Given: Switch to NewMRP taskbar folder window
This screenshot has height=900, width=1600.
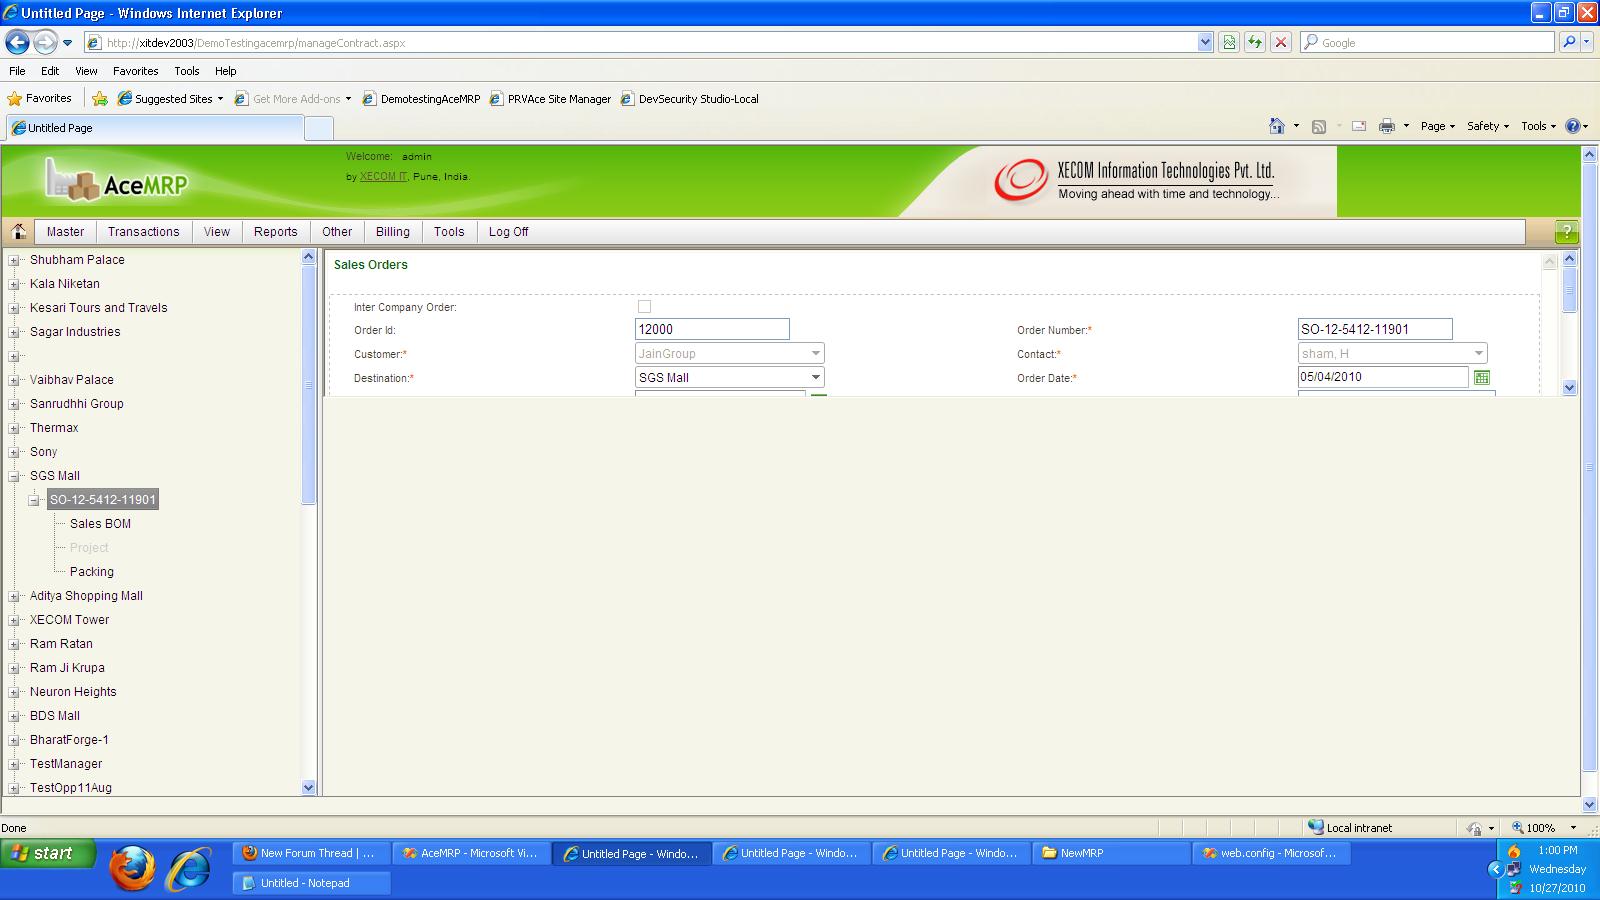Looking at the screenshot, I should click(1112, 853).
